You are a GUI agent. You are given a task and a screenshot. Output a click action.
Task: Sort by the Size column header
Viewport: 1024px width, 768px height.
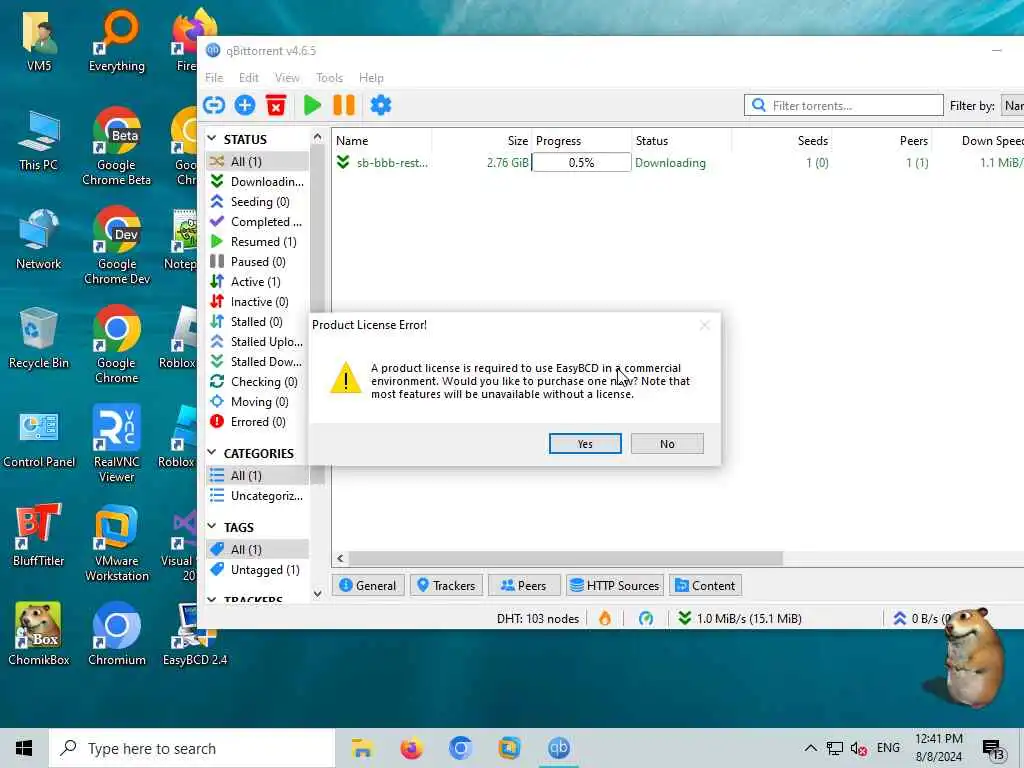(x=482, y=140)
